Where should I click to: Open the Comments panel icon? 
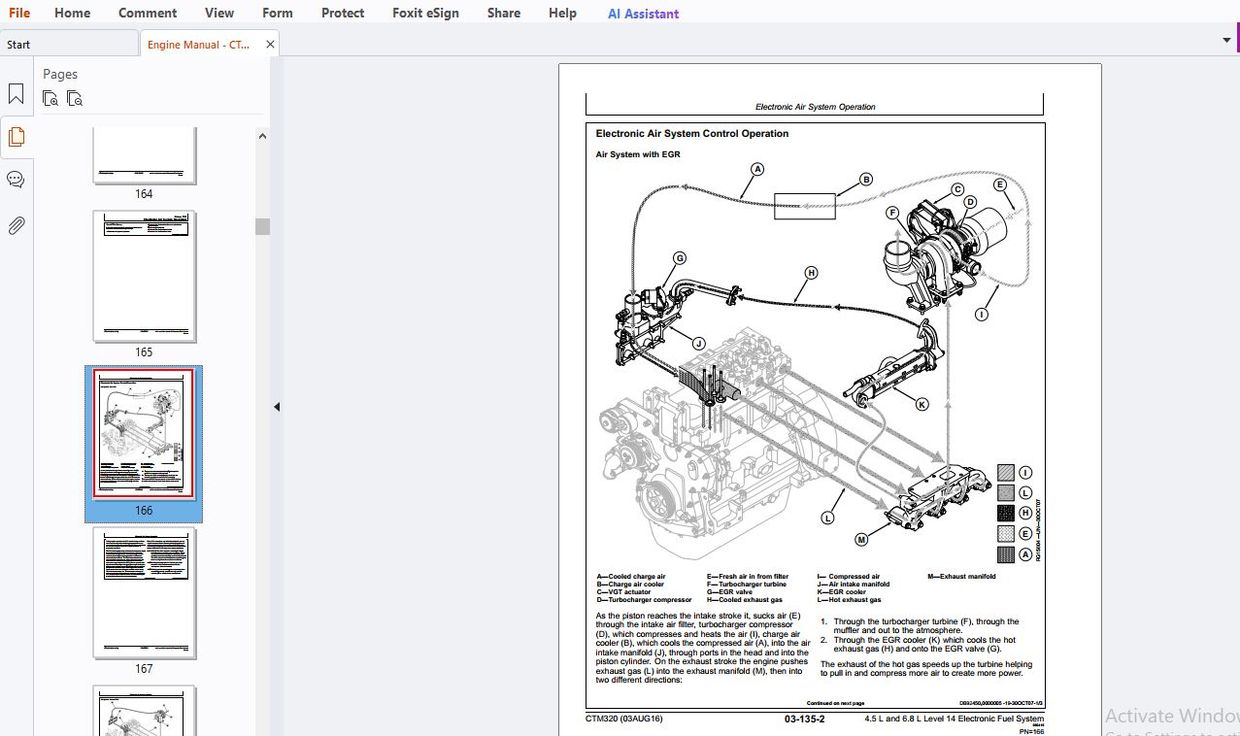[16, 180]
